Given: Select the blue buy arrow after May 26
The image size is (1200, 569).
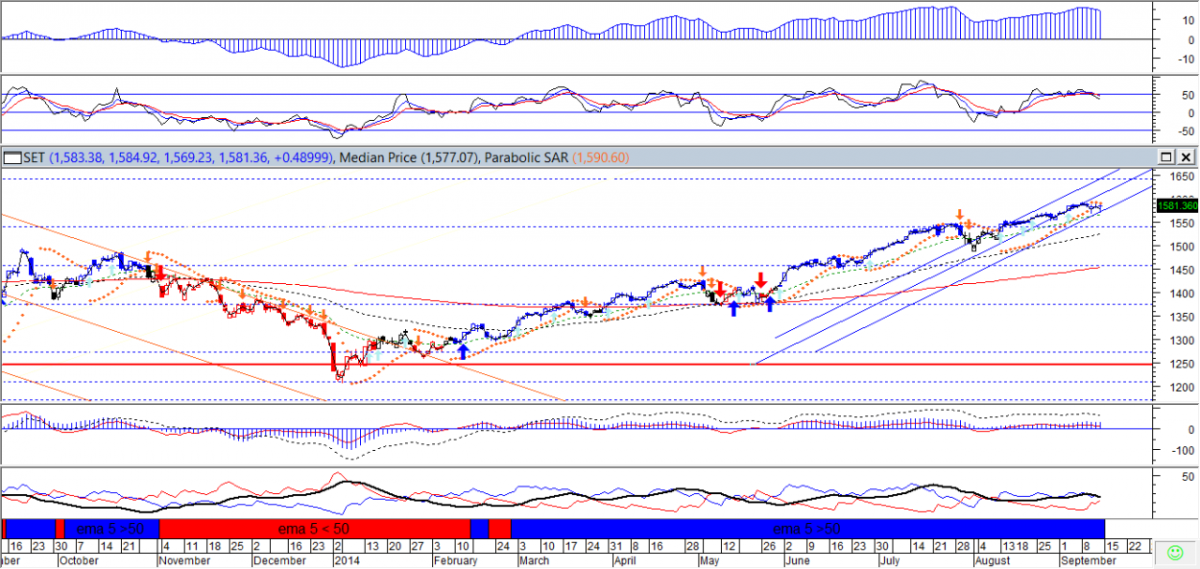Looking at the screenshot, I should (769, 303).
